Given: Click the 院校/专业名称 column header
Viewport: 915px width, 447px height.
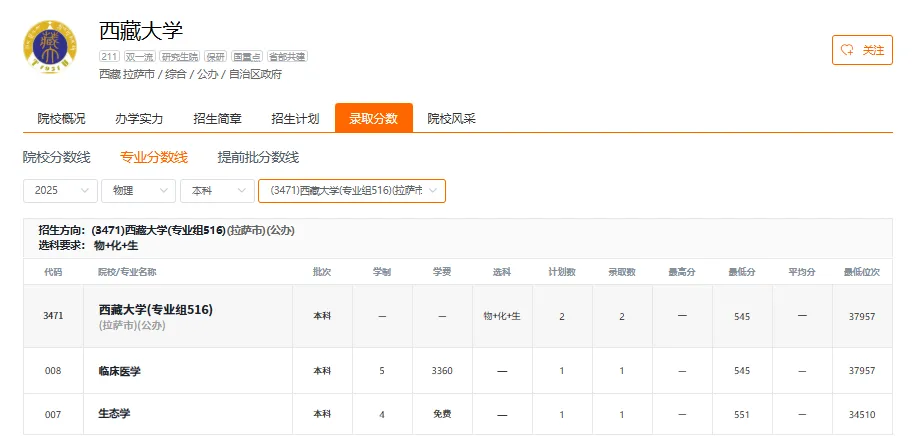Looking at the screenshot, I should pyautogui.click(x=127, y=272).
